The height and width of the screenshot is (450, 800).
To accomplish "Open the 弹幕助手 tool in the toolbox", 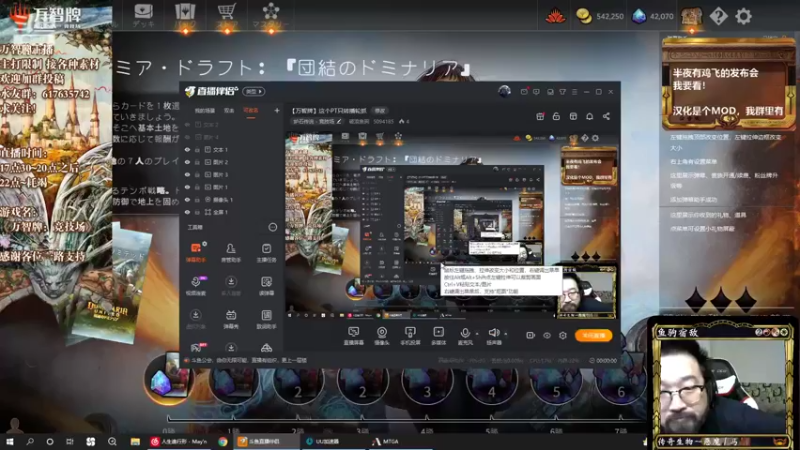I will (x=195, y=253).
